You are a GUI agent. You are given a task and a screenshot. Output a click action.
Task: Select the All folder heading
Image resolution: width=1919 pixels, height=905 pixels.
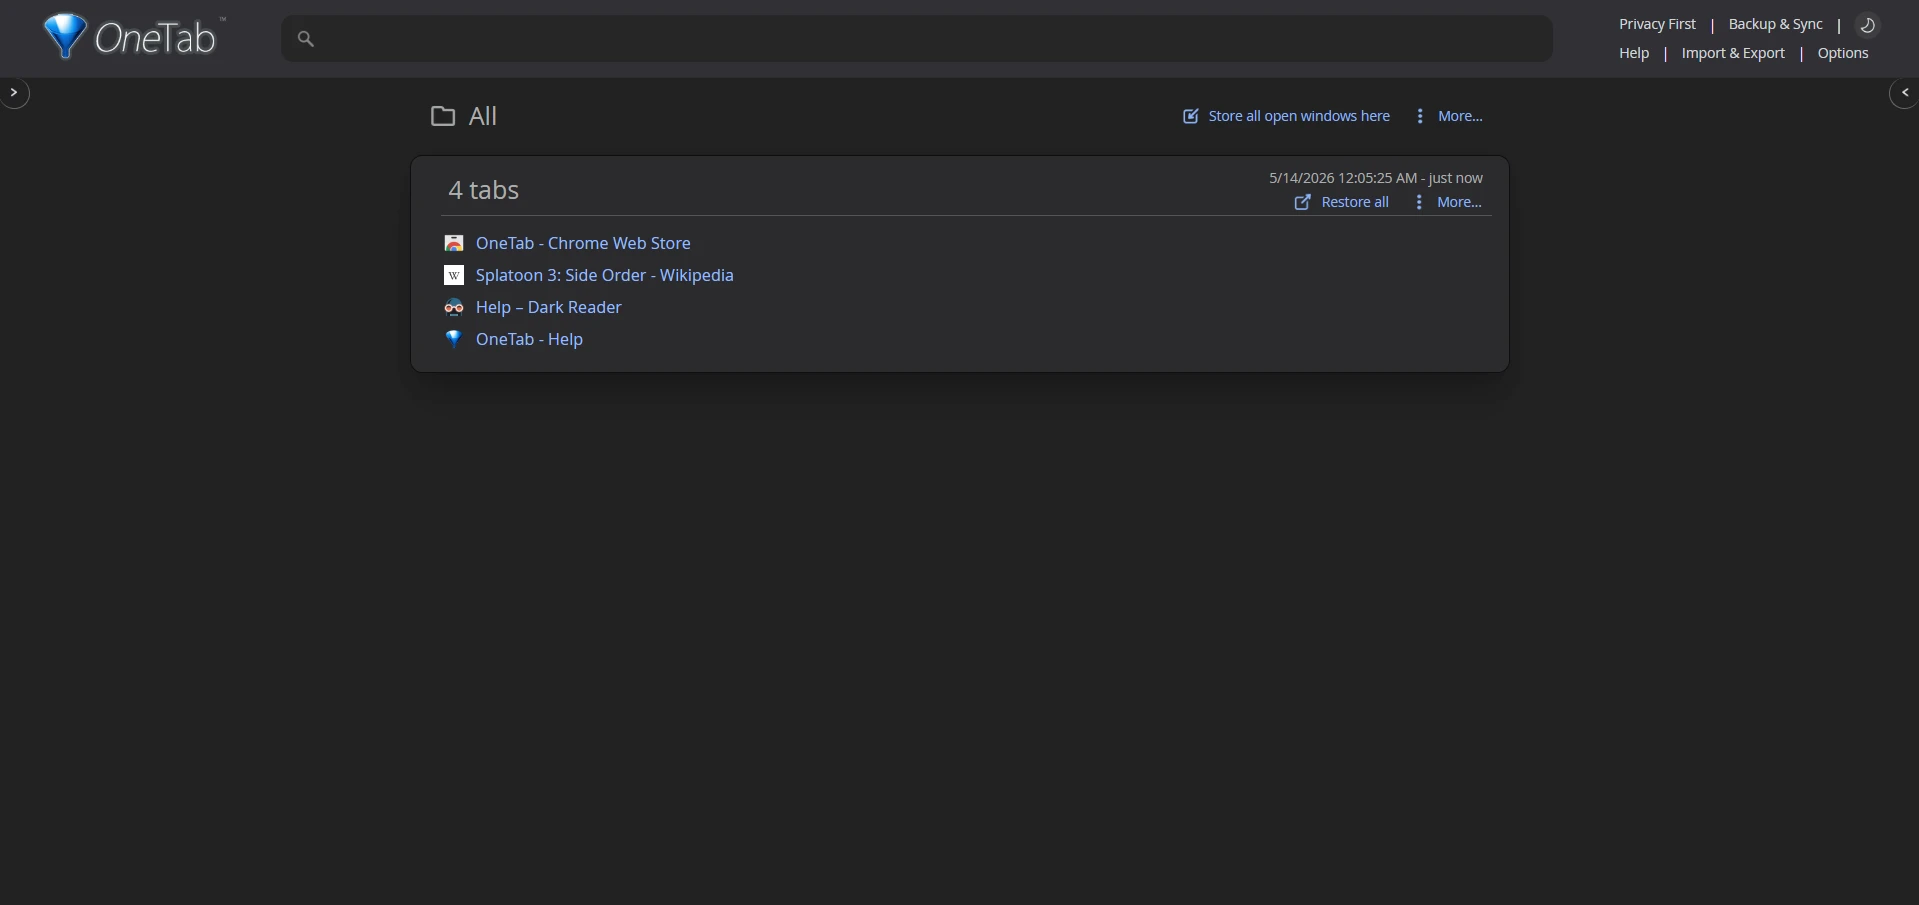coord(483,116)
